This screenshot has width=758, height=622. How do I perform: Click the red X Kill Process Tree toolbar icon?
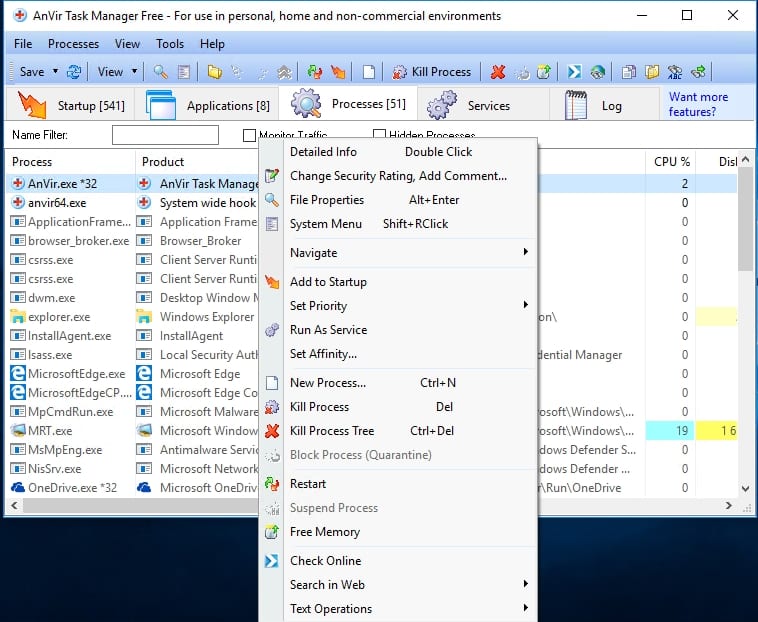click(x=497, y=72)
